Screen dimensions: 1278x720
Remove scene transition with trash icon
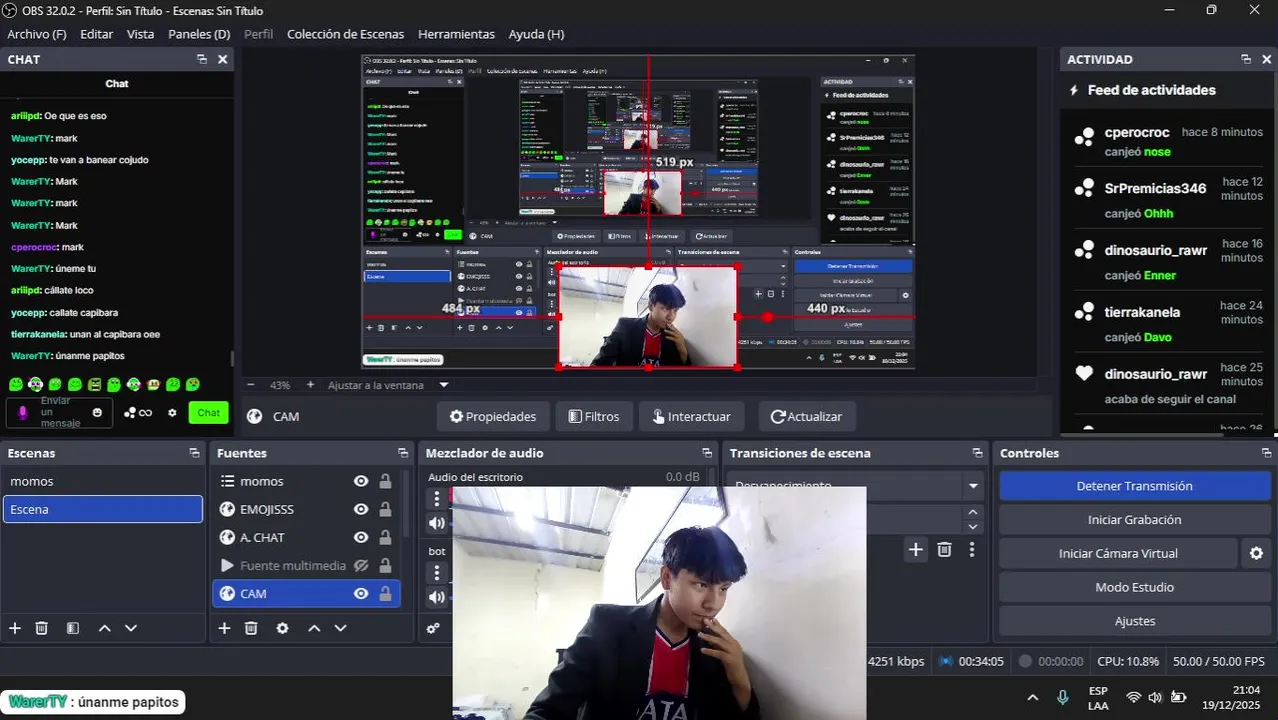point(944,549)
